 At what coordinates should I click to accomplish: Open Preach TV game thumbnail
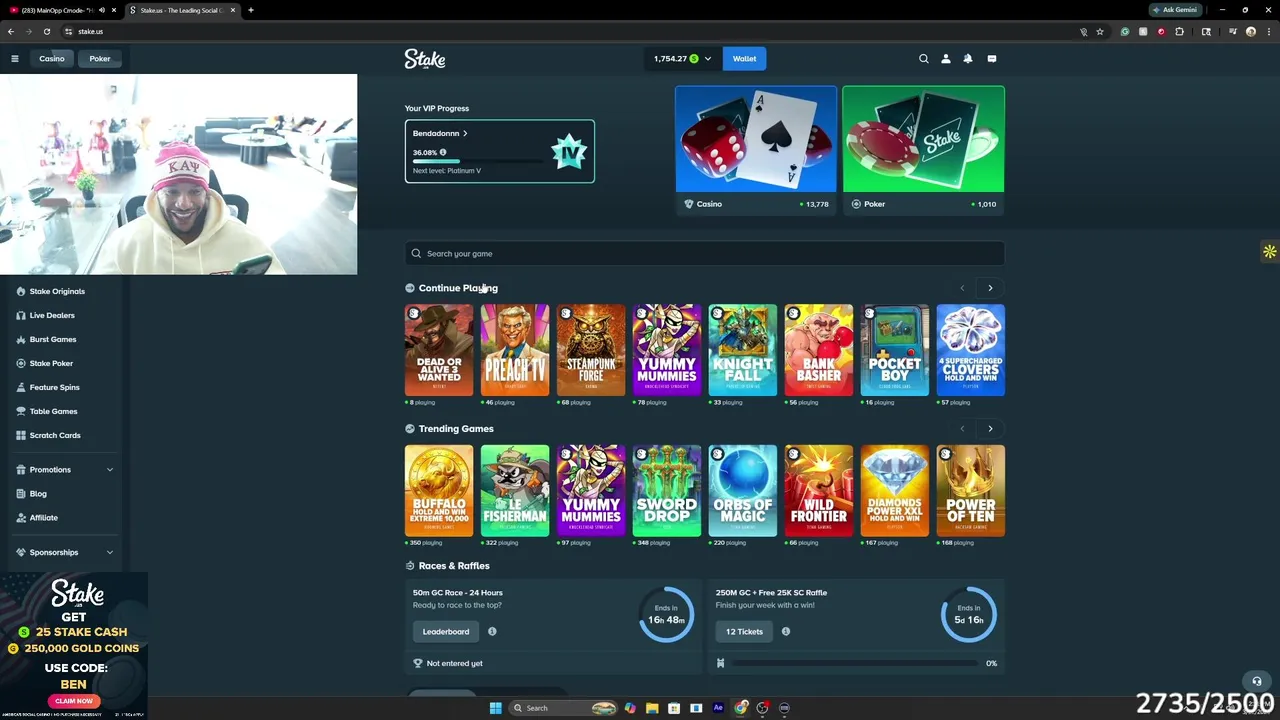click(515, 351)
